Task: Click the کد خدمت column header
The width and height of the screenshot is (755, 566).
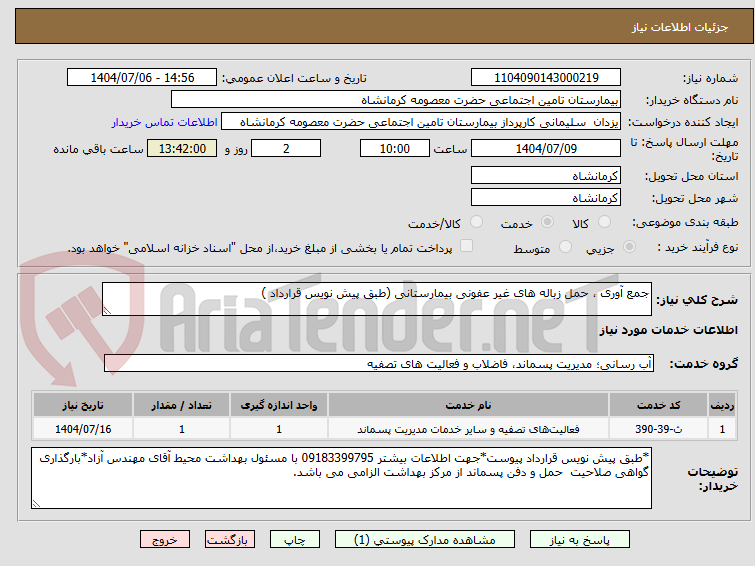Action: [658, 405]
